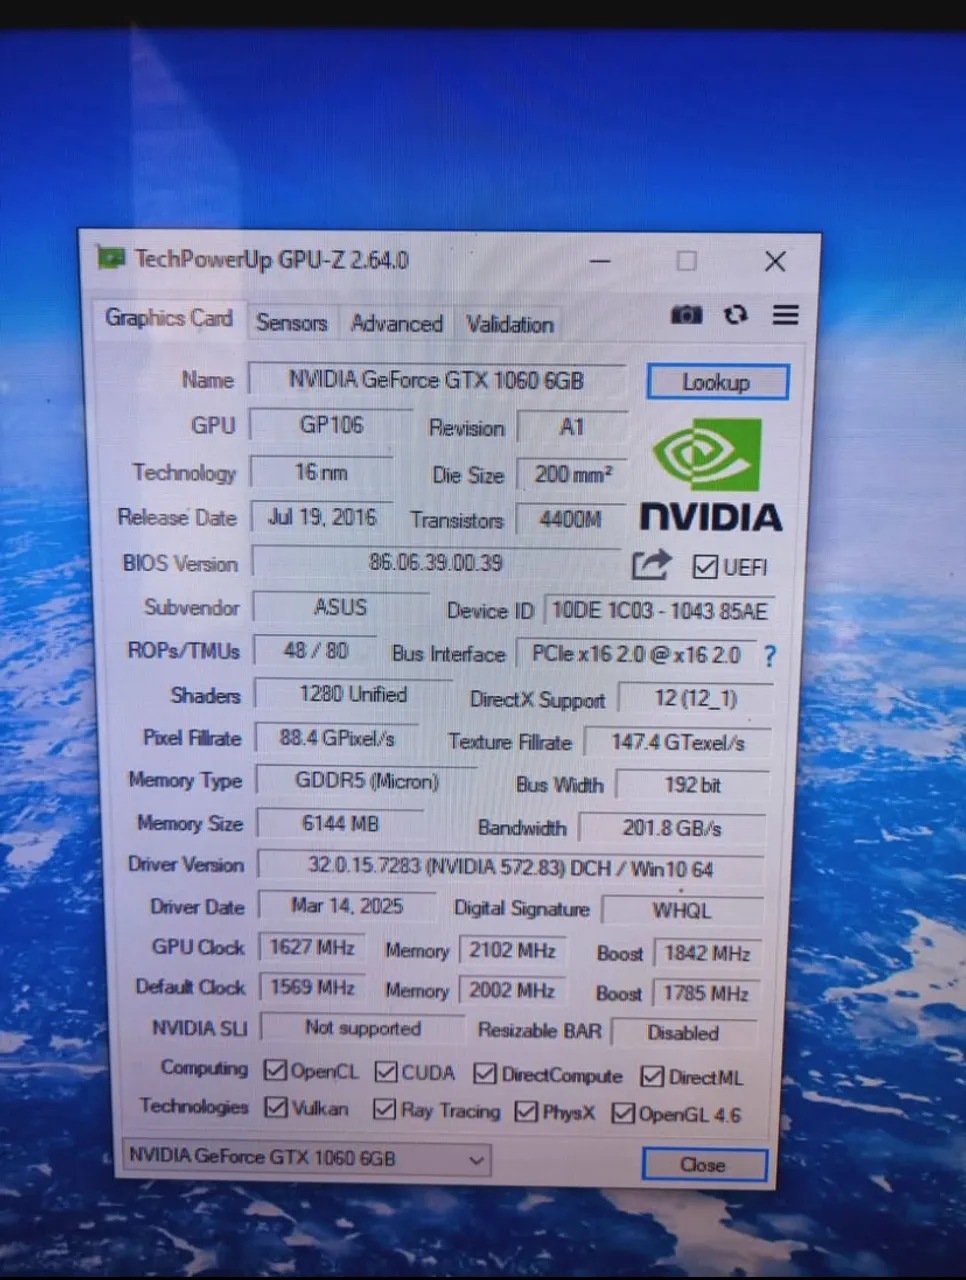Click the NVIDIA logo
966x1280 pixels.
point(710,475)
